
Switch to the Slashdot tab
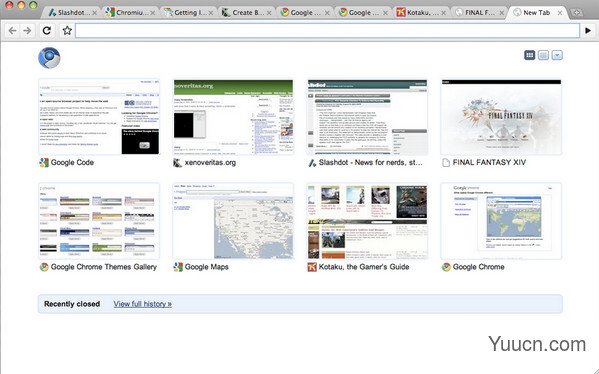tap(72, 13)
